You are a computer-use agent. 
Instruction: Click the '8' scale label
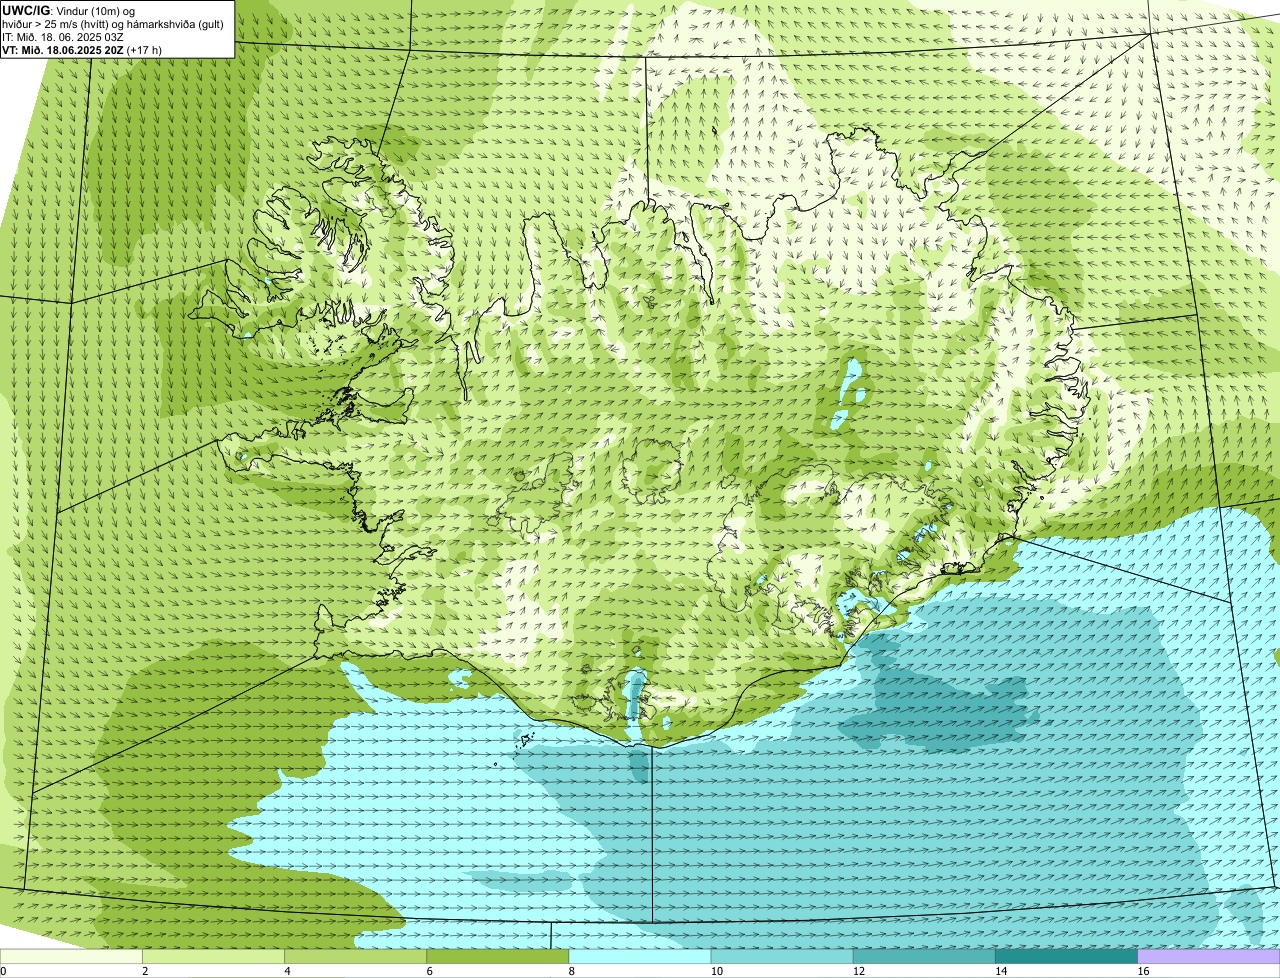(571, 971)
